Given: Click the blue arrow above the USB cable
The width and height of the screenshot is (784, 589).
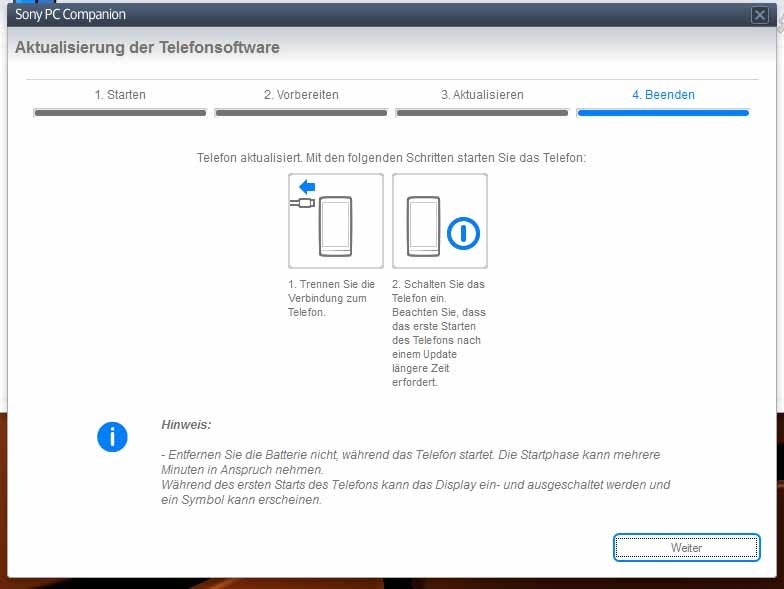Looking at the screenshot, I should 307,187.
